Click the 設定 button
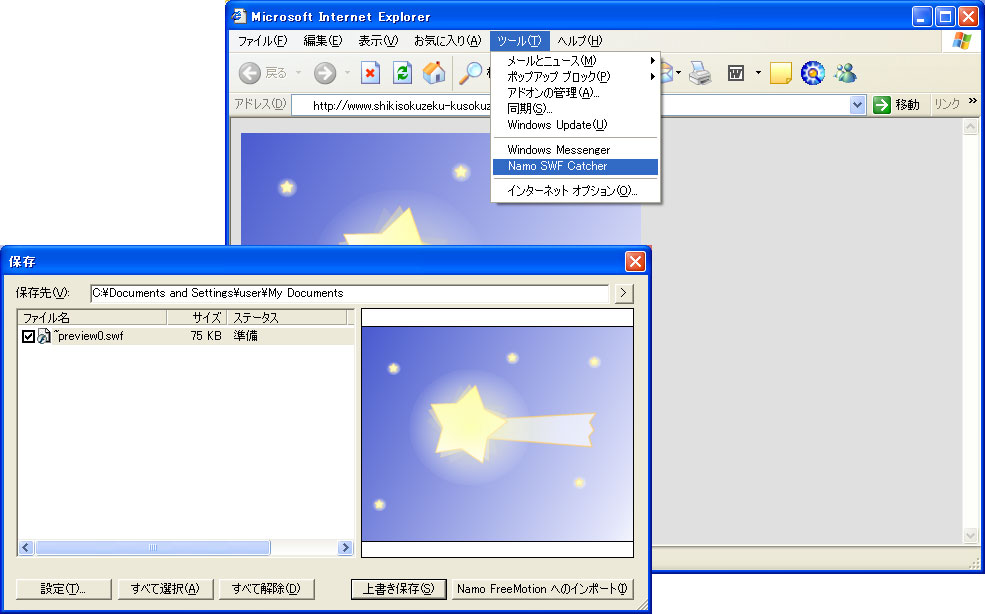This screenshot has height=614, width=985. pos(63,589)
